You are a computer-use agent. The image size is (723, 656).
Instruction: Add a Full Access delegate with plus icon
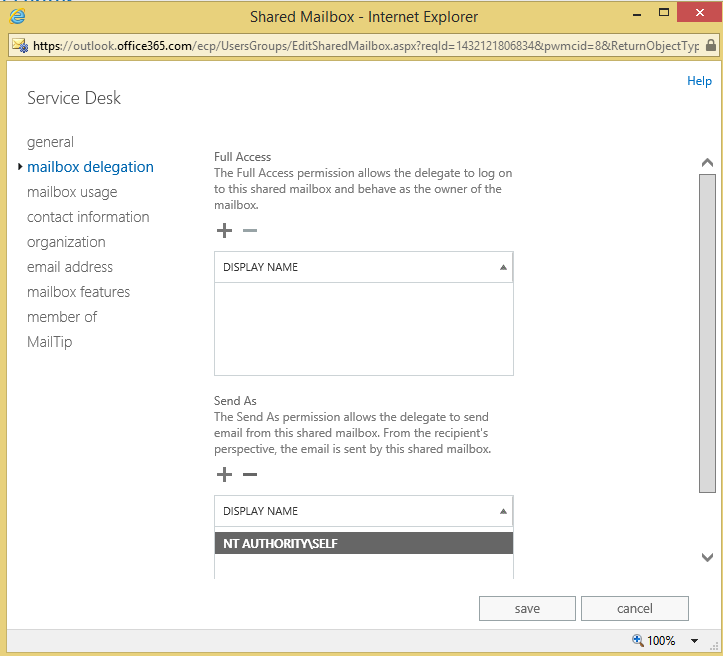[224, 230]
